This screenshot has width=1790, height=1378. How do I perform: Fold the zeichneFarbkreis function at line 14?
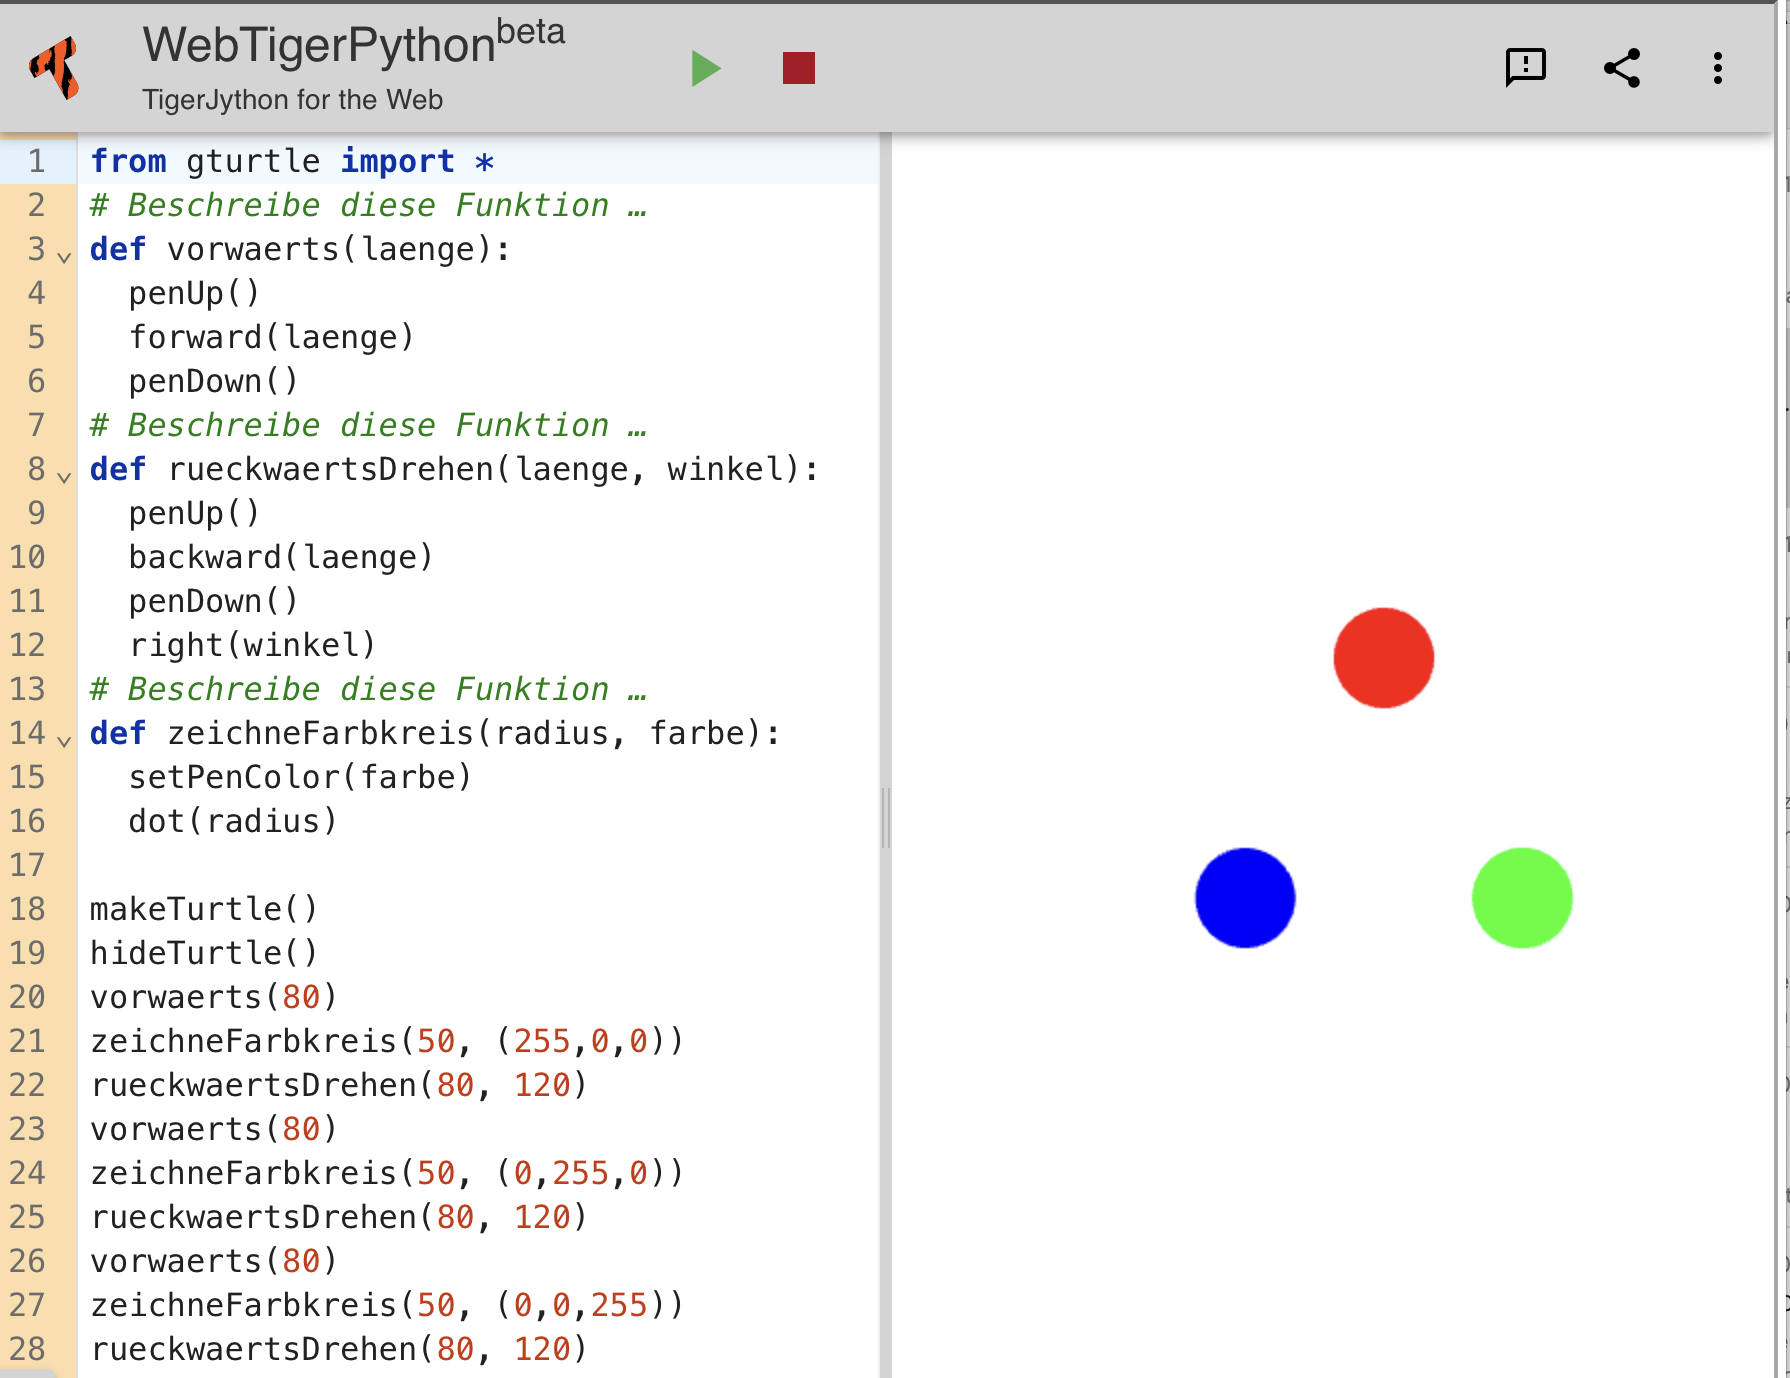coord(64,741)
